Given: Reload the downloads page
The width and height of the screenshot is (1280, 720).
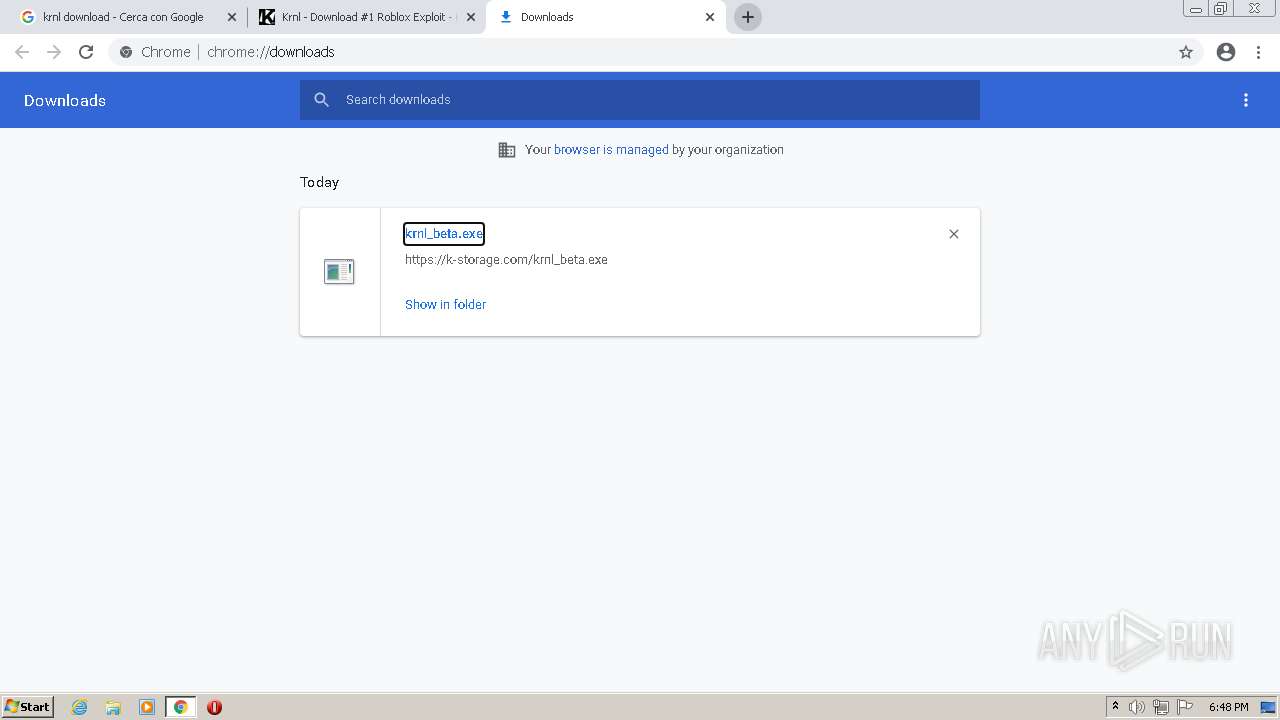Looking at the screenshot, I should [x=86, y=52].
